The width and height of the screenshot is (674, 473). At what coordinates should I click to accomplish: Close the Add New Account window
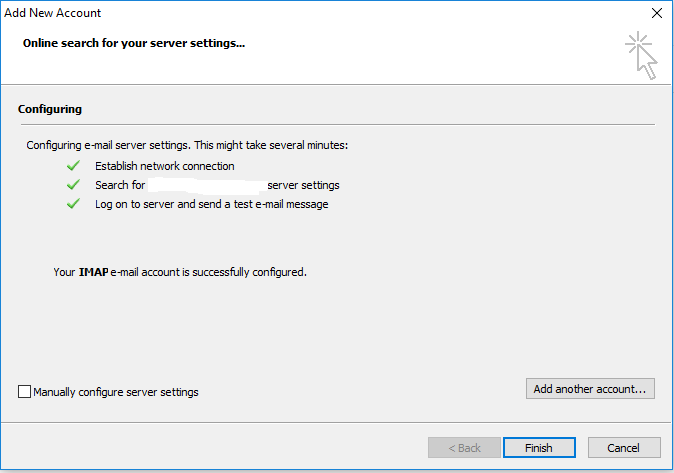[x=656, y=13]
